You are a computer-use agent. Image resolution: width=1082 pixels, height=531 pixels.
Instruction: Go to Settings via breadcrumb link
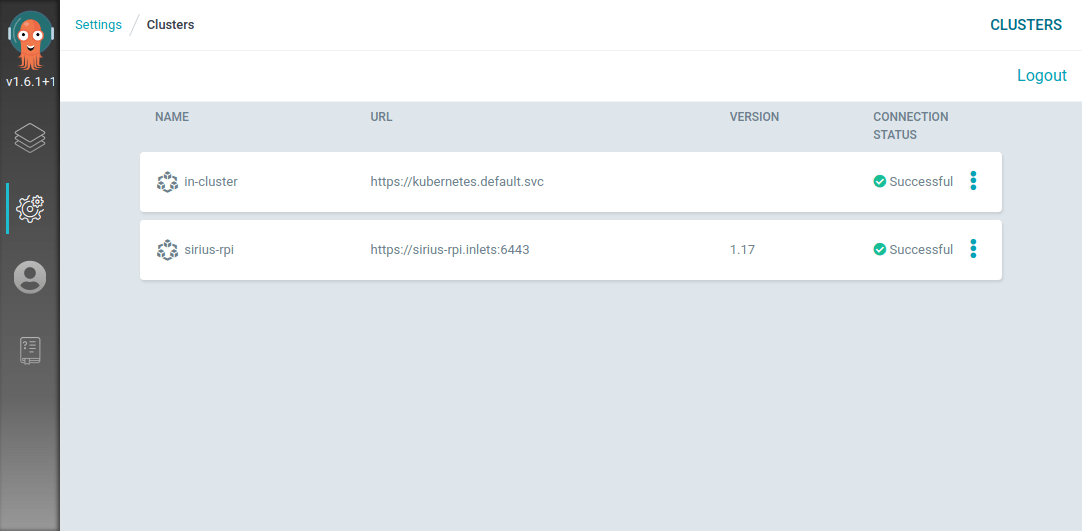point(99,25)
